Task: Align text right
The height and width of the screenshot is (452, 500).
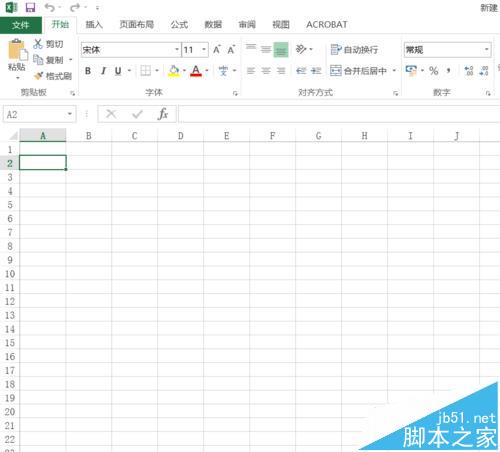Action: [x=281, y=71]
